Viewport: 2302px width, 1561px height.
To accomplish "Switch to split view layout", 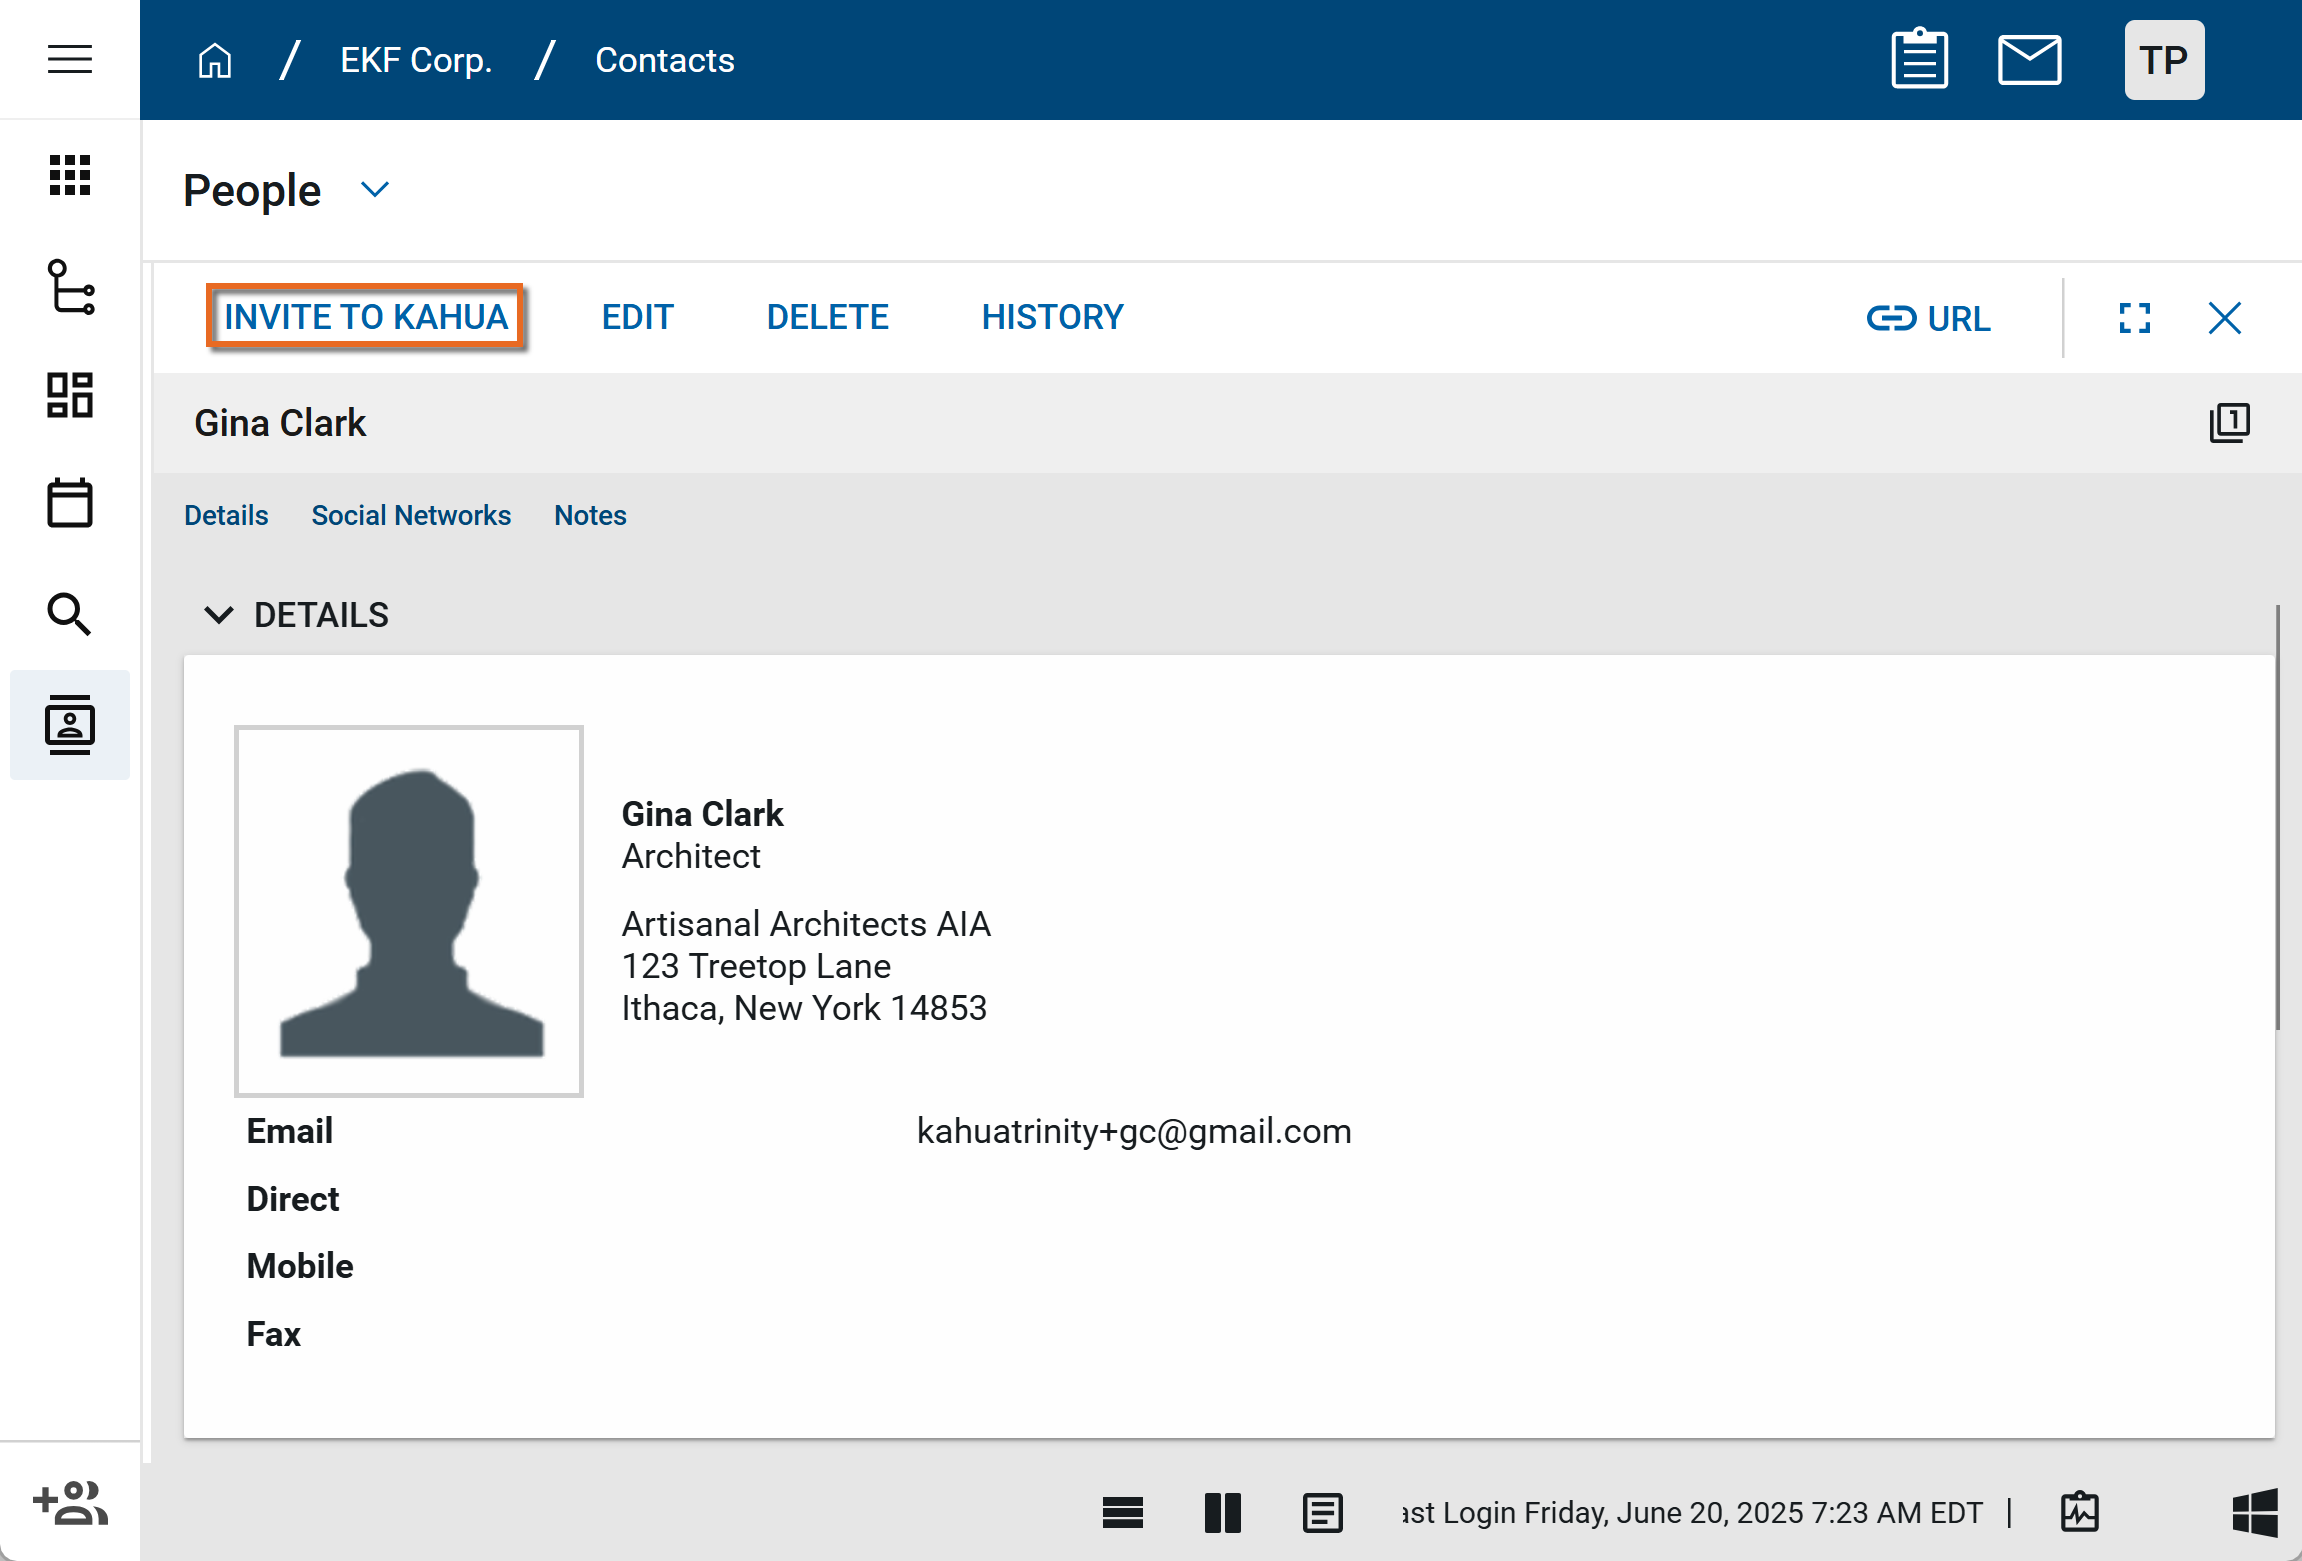I will (1222, 1513).
